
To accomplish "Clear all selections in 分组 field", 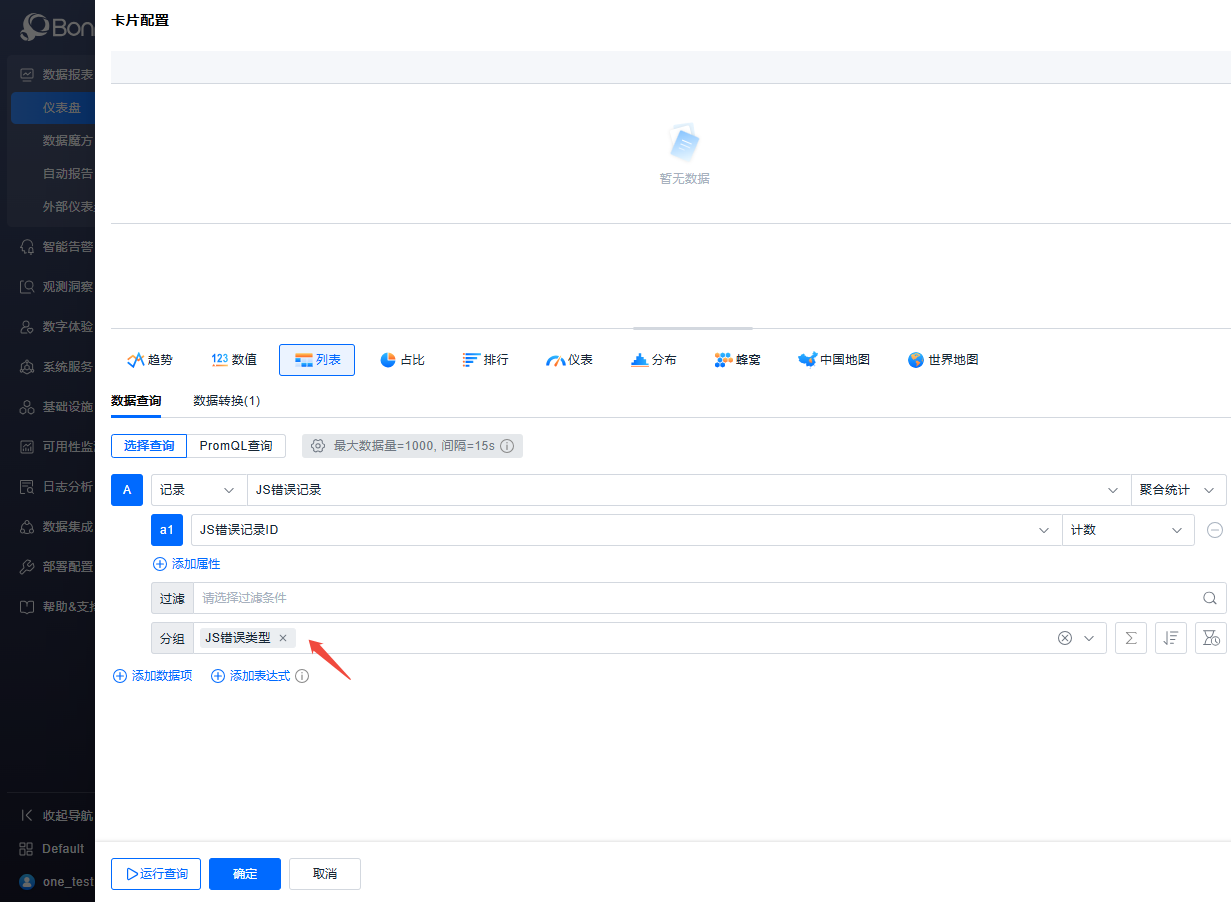I will 1064,638.
